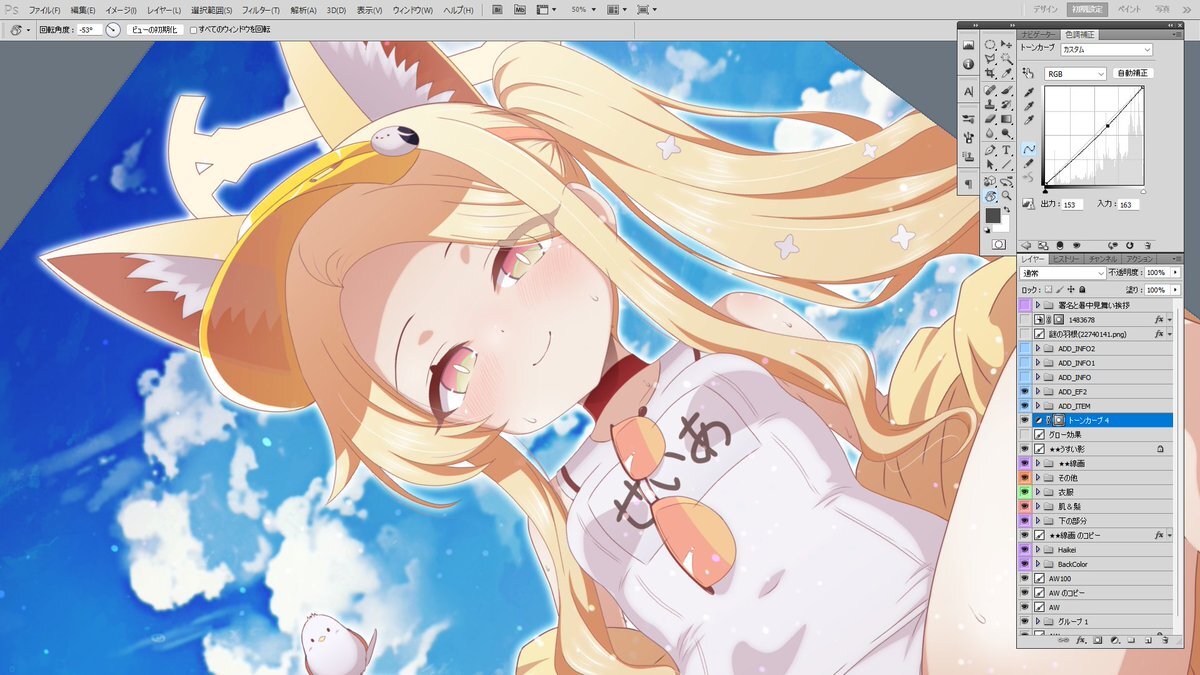Expand the ADD_INFO1 layer group
The image size is (1200, 675).
(1038, 363)
